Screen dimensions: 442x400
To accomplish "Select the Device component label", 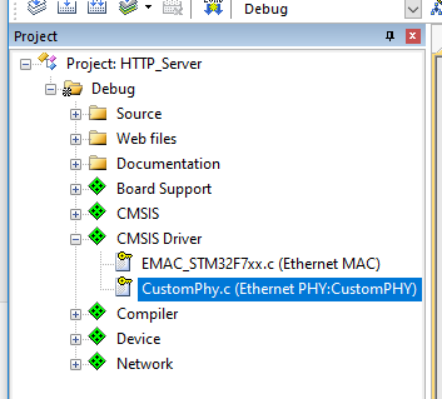I will [139, 339].
